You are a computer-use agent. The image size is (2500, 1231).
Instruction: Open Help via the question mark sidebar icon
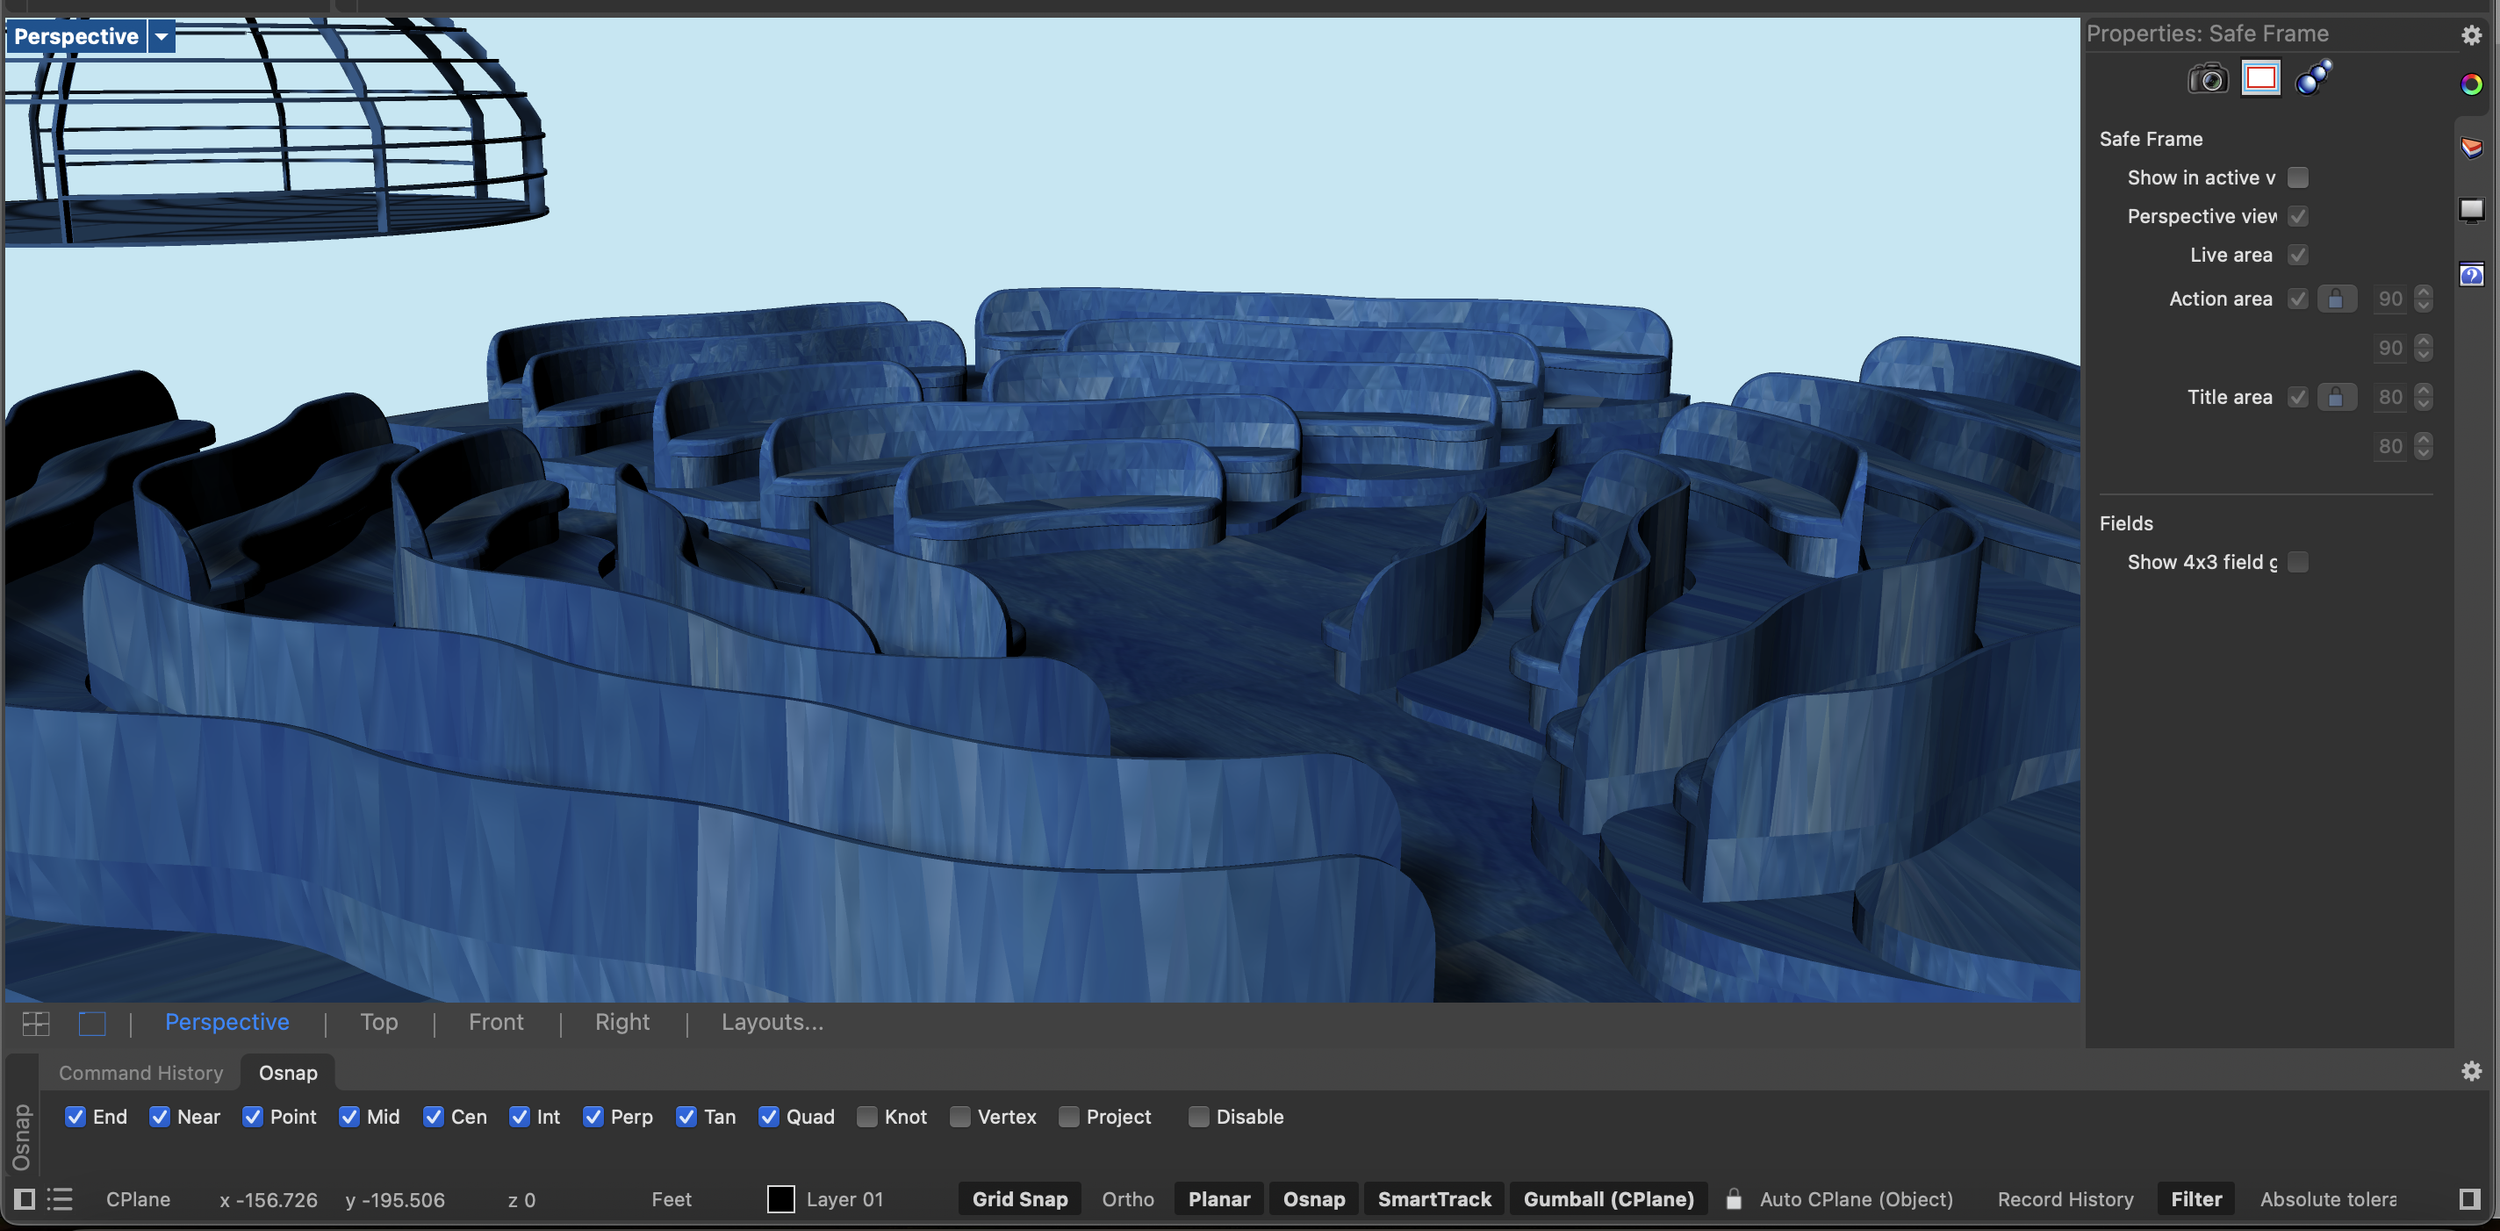pyautogui.click(x=2472, y=275)
